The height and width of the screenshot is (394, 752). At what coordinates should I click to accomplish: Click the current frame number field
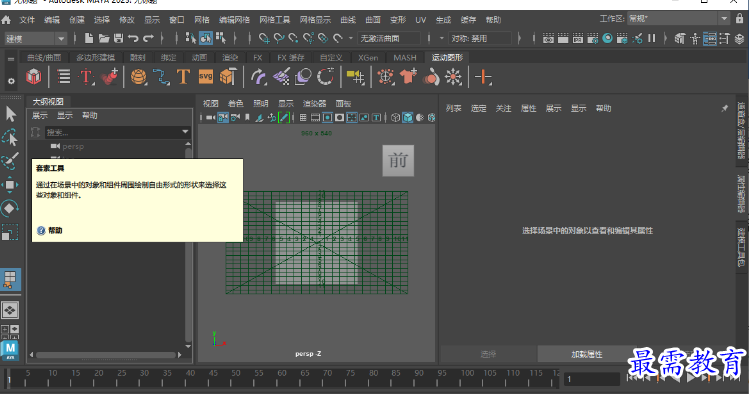[x=592, y=379]
